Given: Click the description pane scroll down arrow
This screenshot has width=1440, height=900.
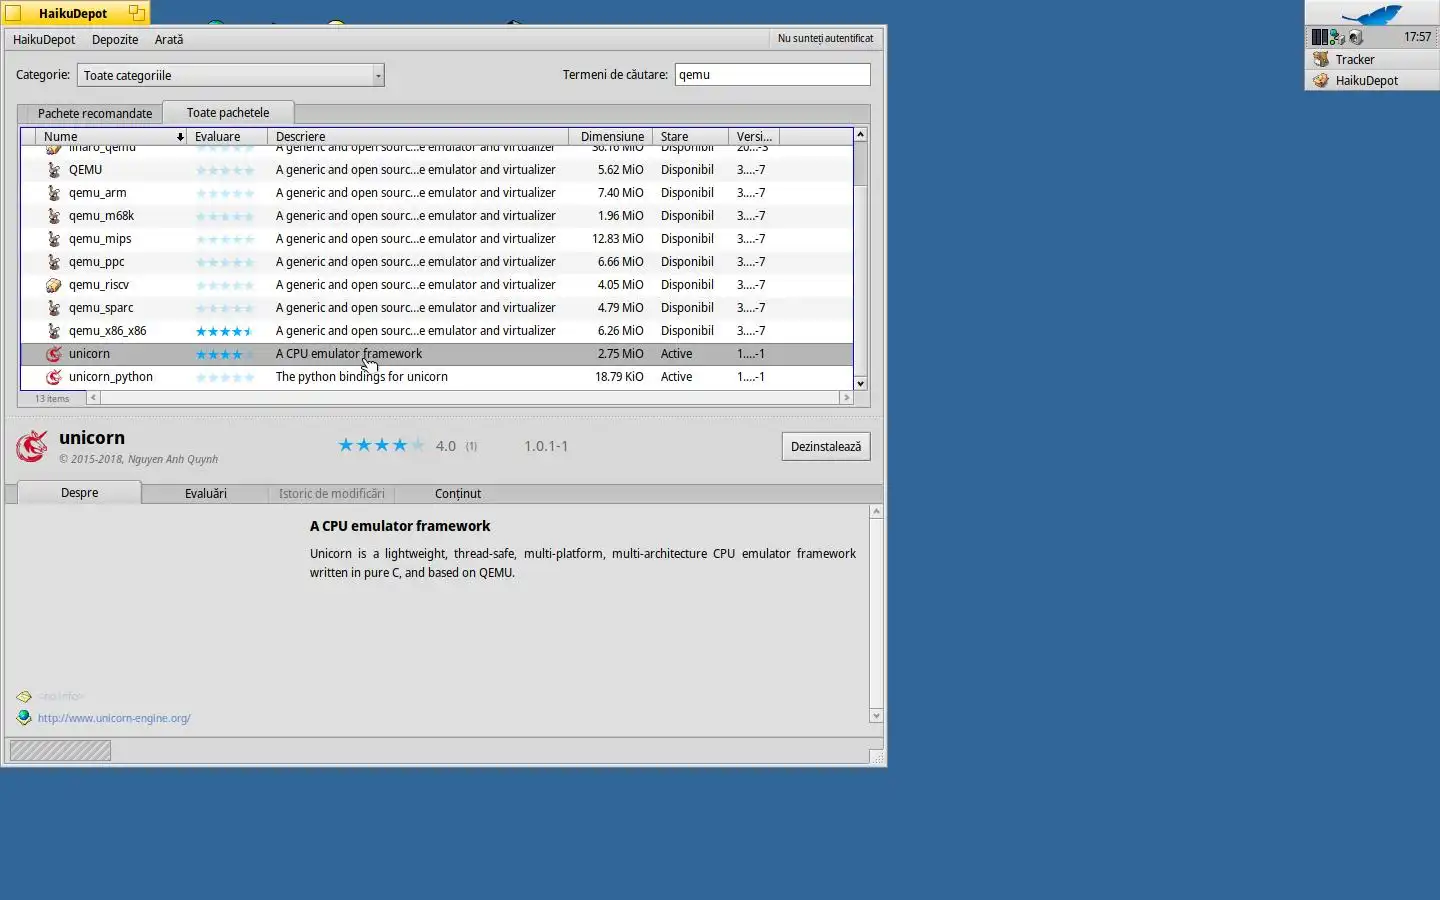Looking at the screenshot, I should tap(876, 715).
